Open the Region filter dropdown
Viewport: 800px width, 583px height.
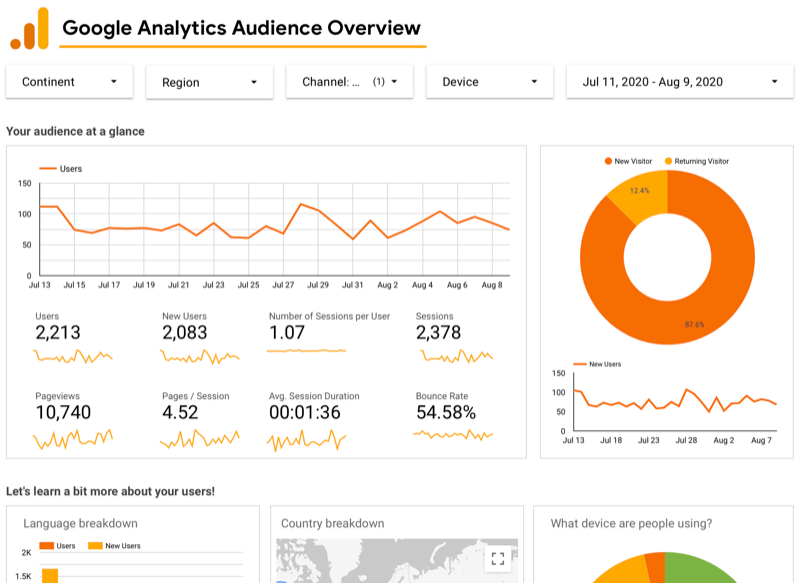click(x=209, y=82)
